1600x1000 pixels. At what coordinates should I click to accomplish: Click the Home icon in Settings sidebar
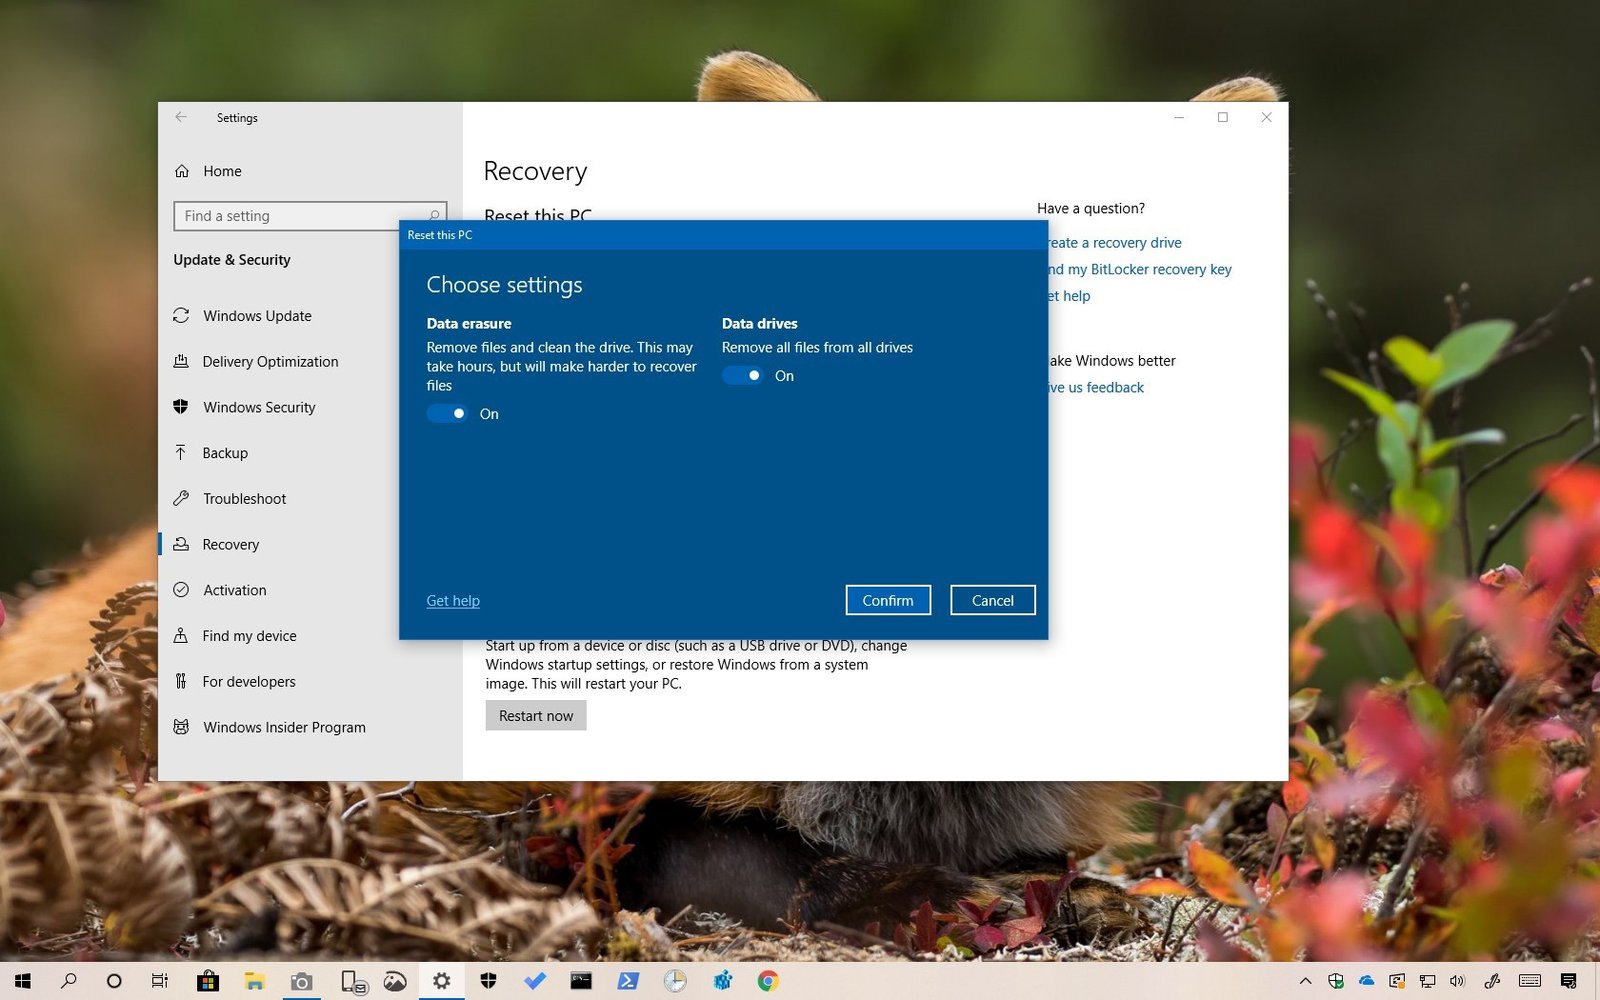[182, 171]
